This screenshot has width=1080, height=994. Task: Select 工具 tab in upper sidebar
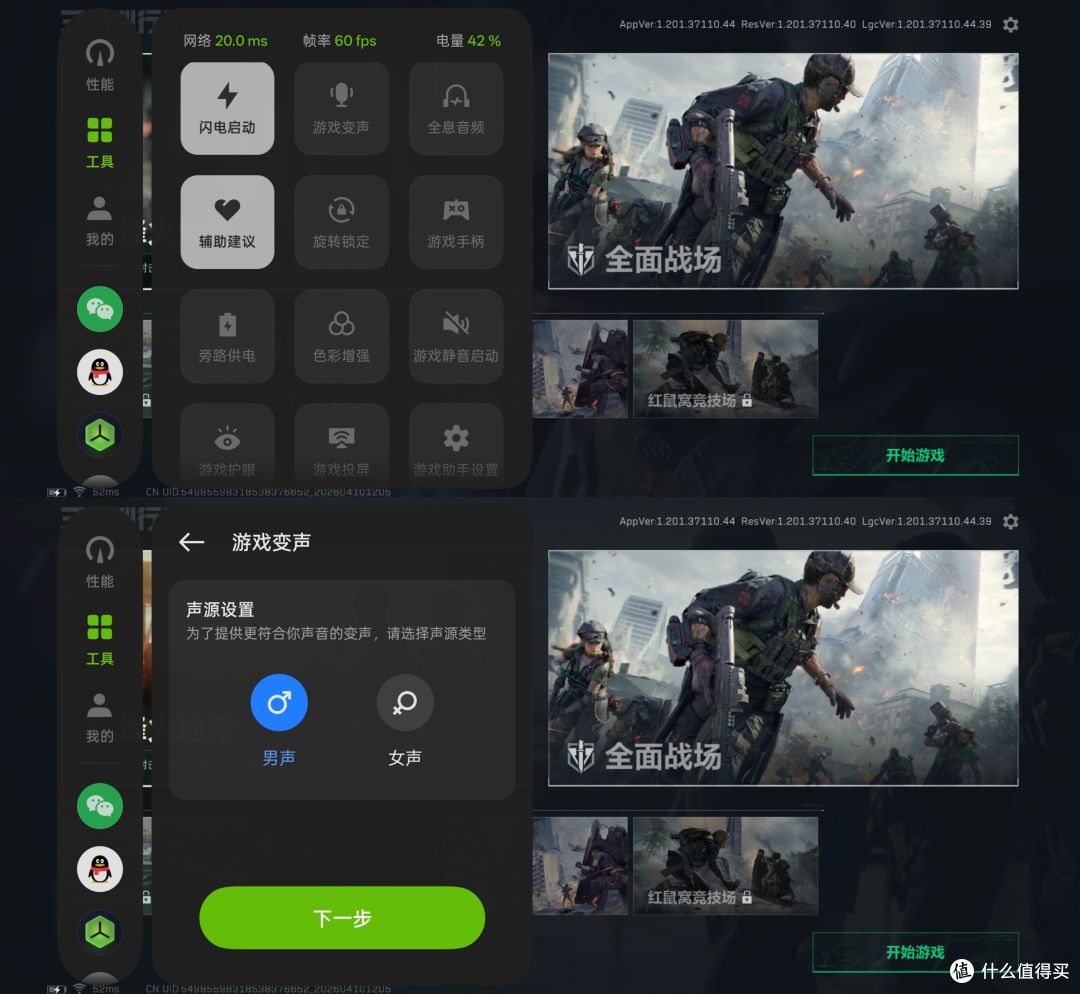point(100,143)
